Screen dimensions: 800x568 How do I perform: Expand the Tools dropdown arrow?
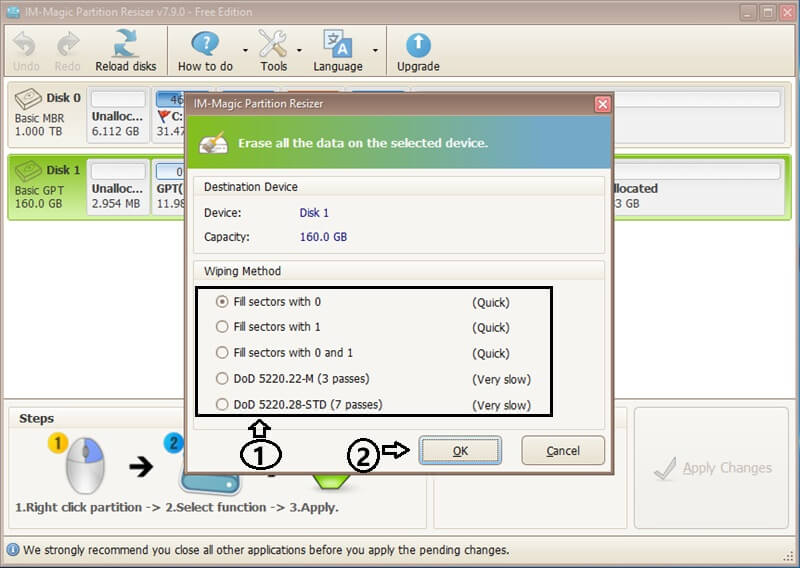click(299, 50)
